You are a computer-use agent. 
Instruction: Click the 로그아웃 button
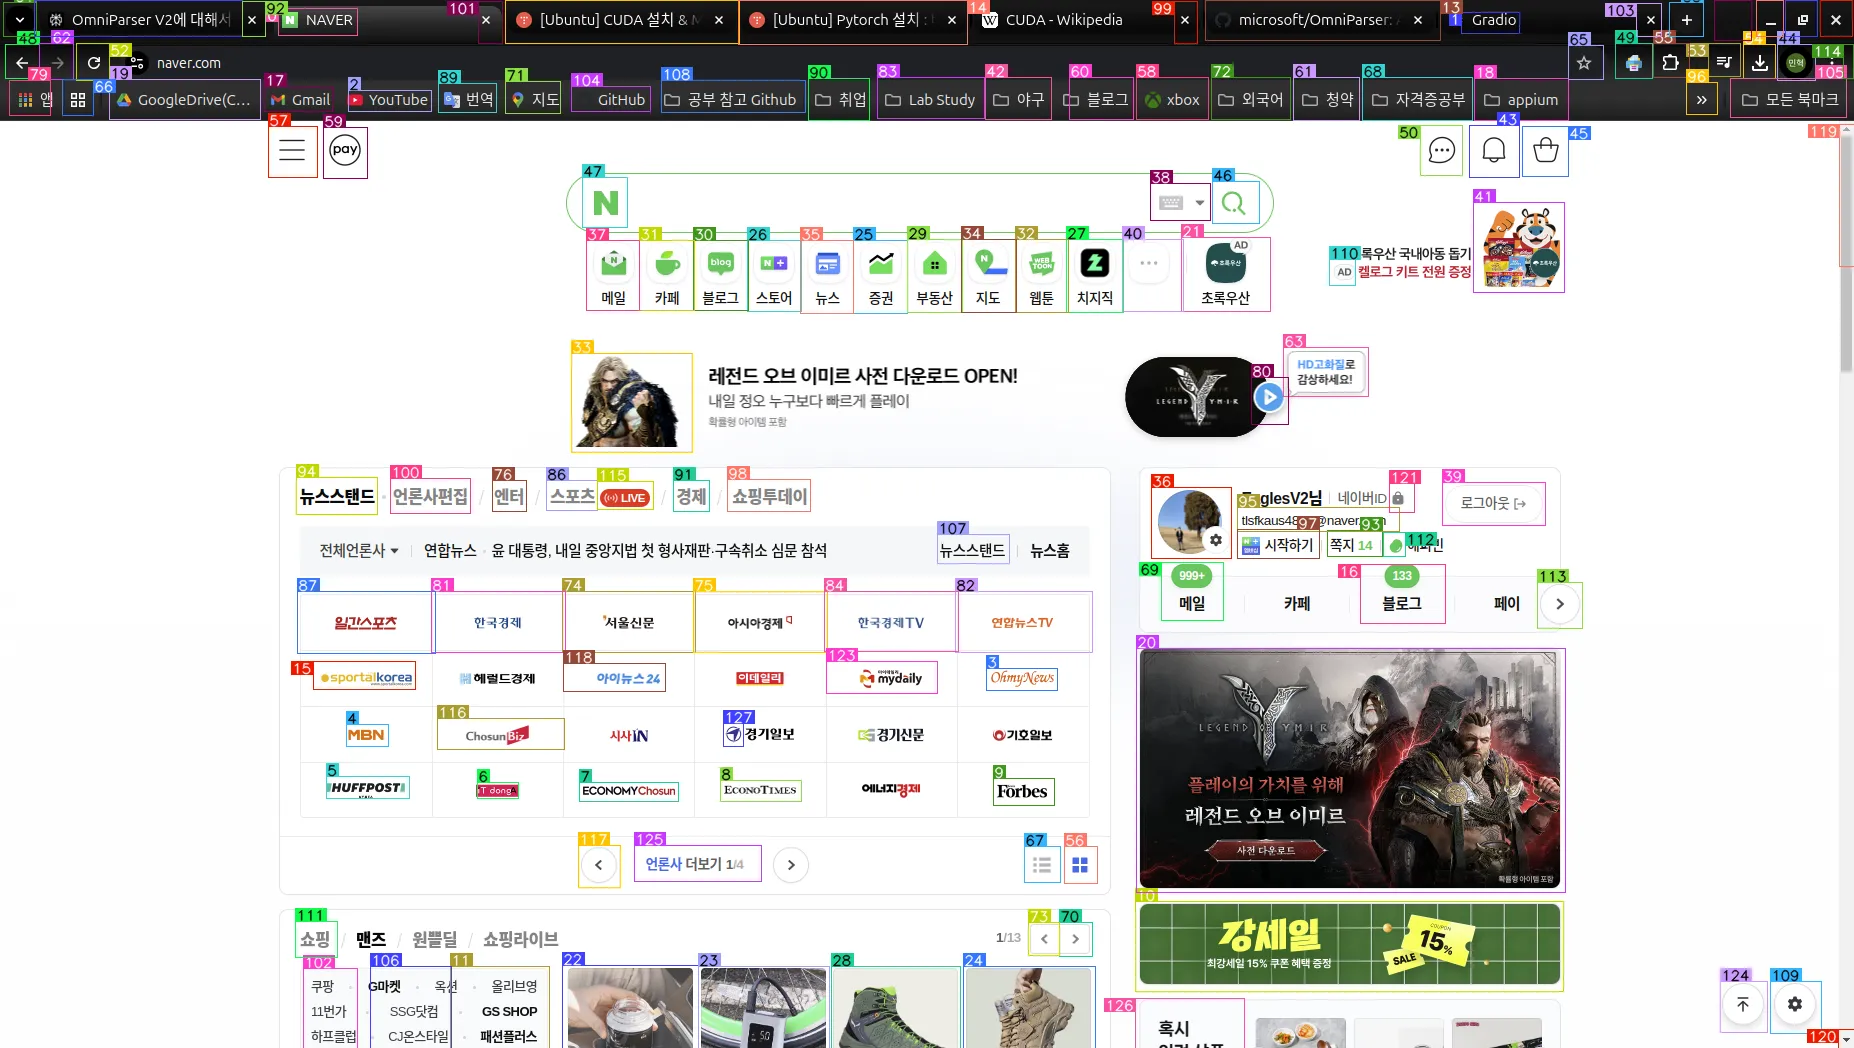[x=1493, y=503]
